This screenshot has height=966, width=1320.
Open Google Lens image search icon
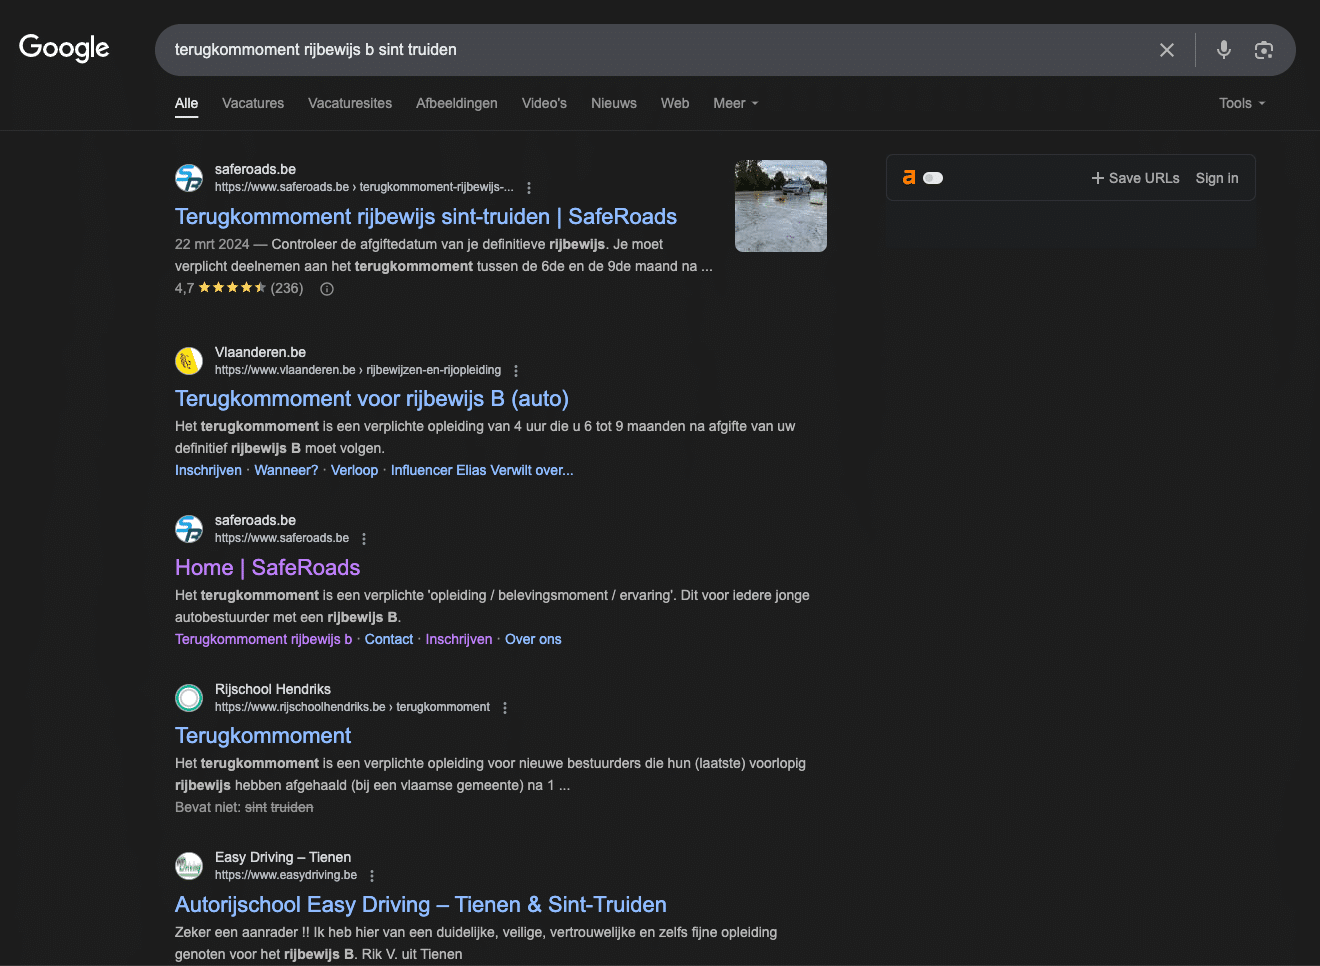pyautogui.click(x=1264, y=50)
